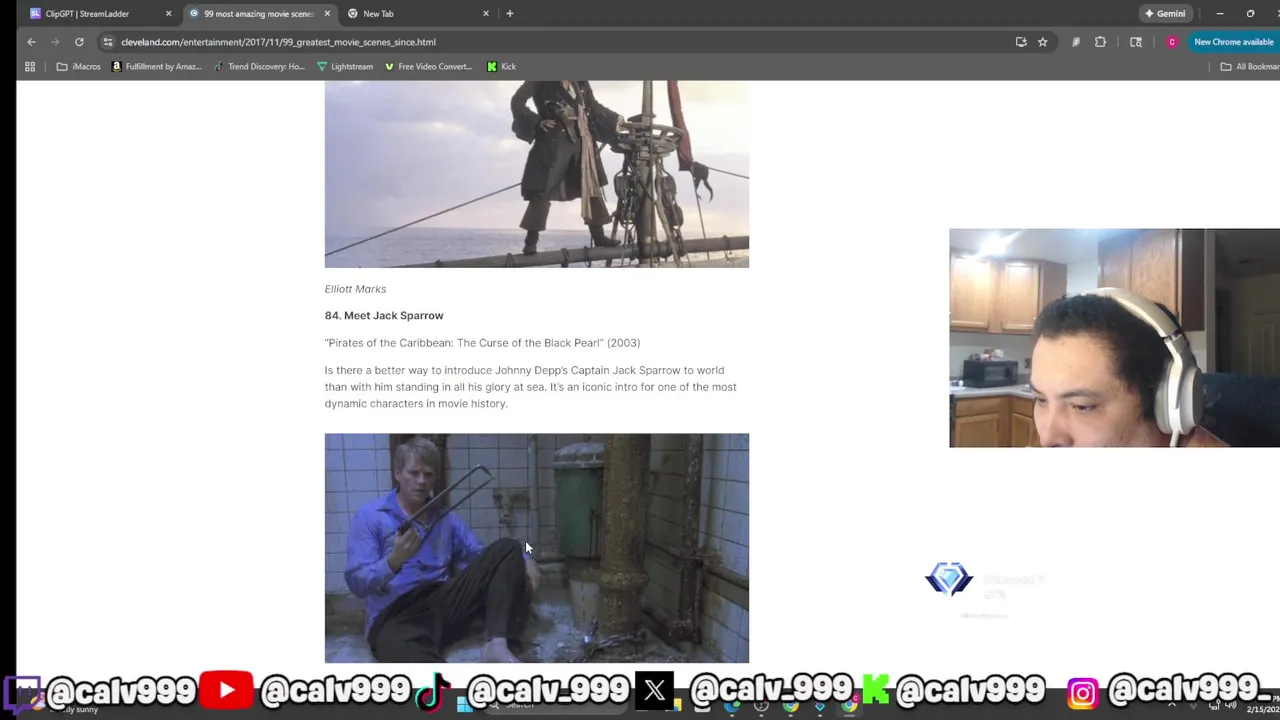Open the apps grid in bookmarks bar
Screen dimensions: 1280x720
30,67
